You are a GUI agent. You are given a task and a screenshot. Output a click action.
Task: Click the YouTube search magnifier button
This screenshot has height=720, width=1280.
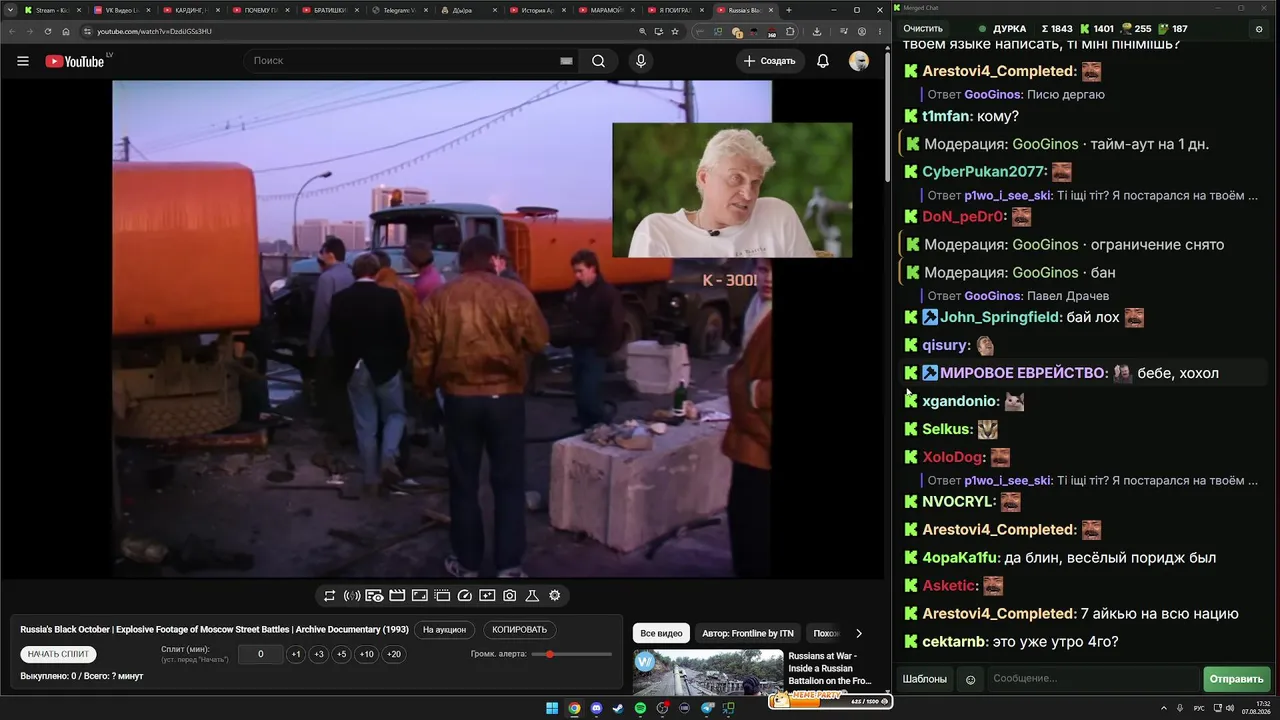[x=598, y=61]
